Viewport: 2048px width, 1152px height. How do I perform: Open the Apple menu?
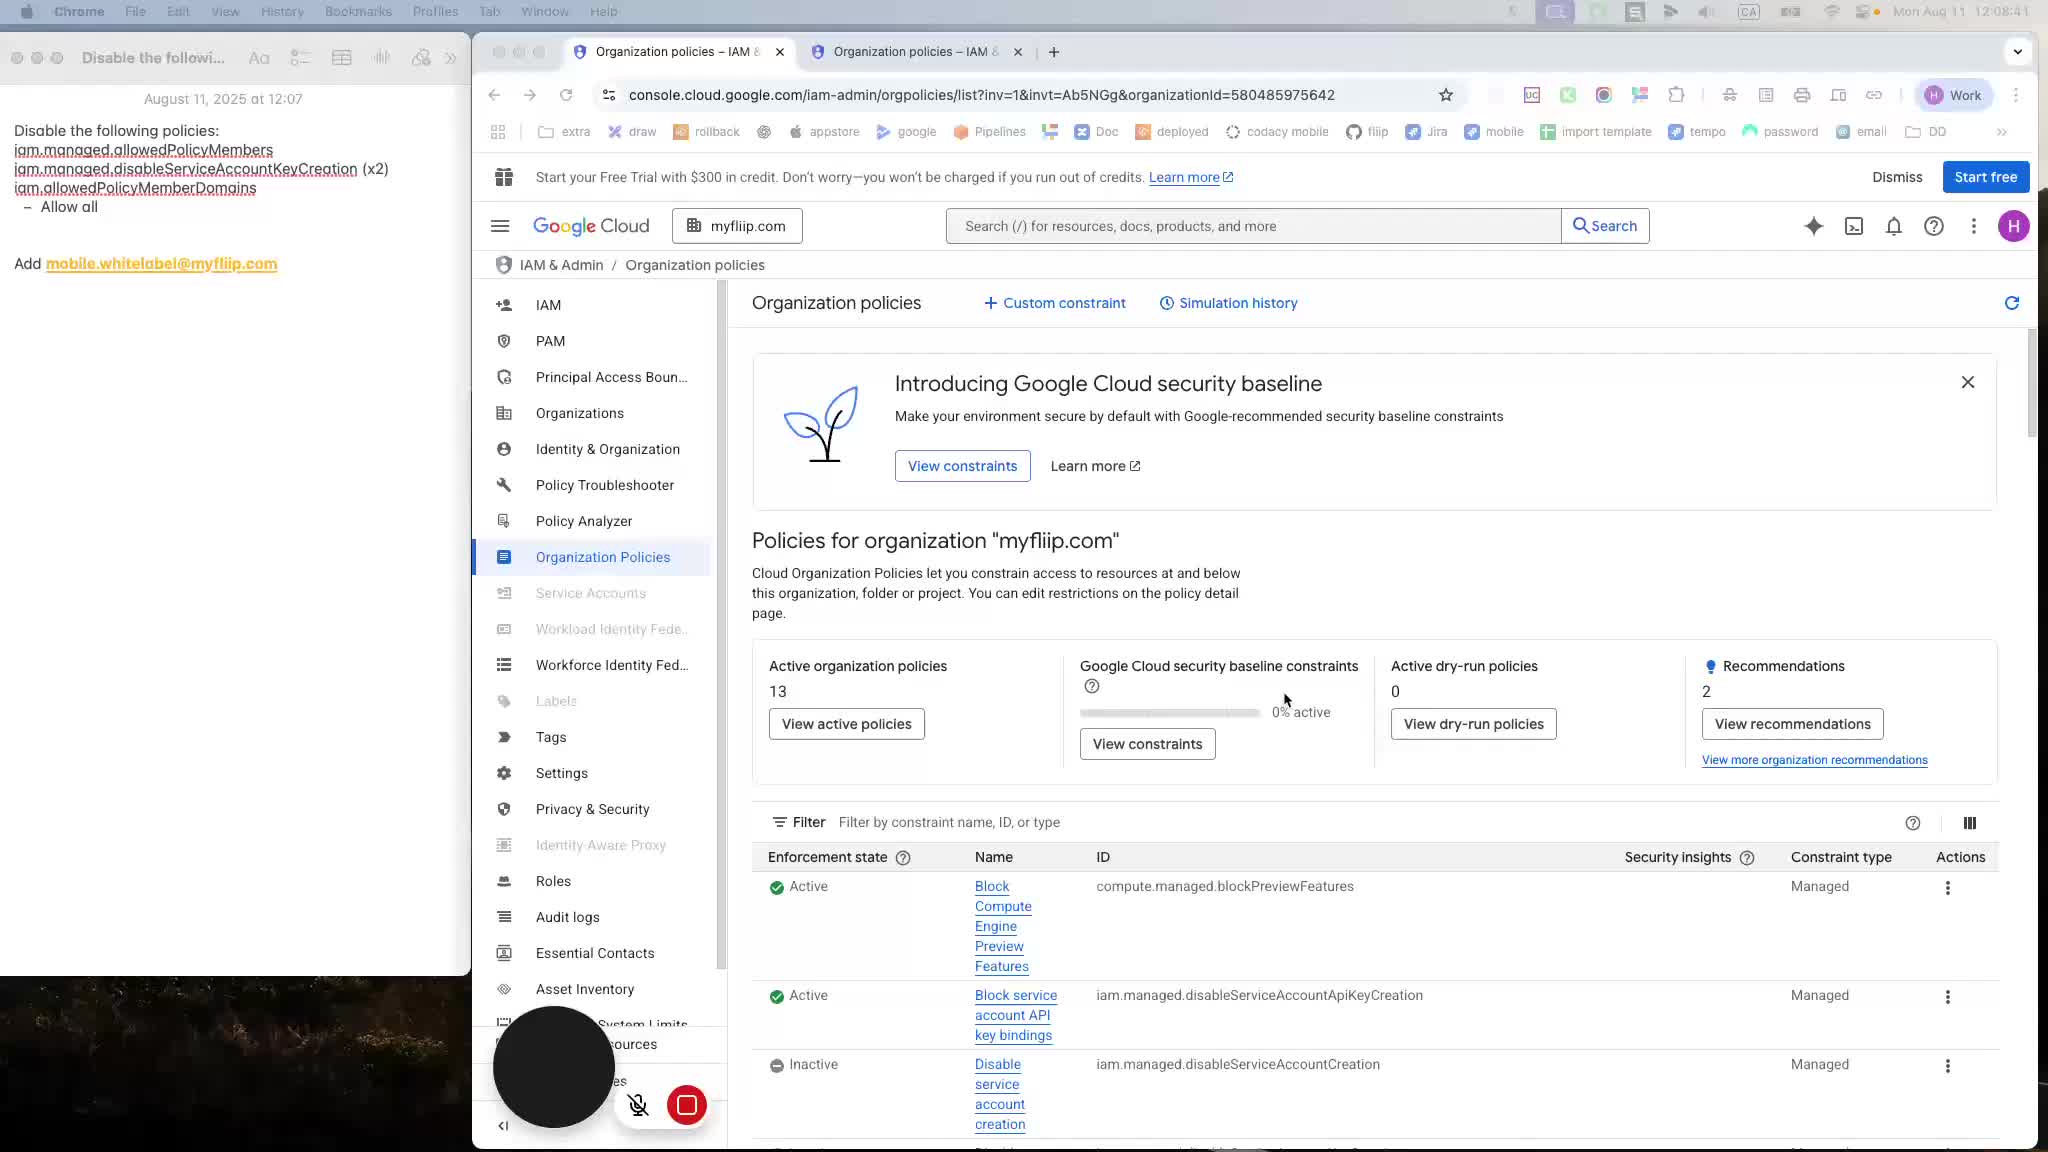pyautogui.click(x=27, y=11)
